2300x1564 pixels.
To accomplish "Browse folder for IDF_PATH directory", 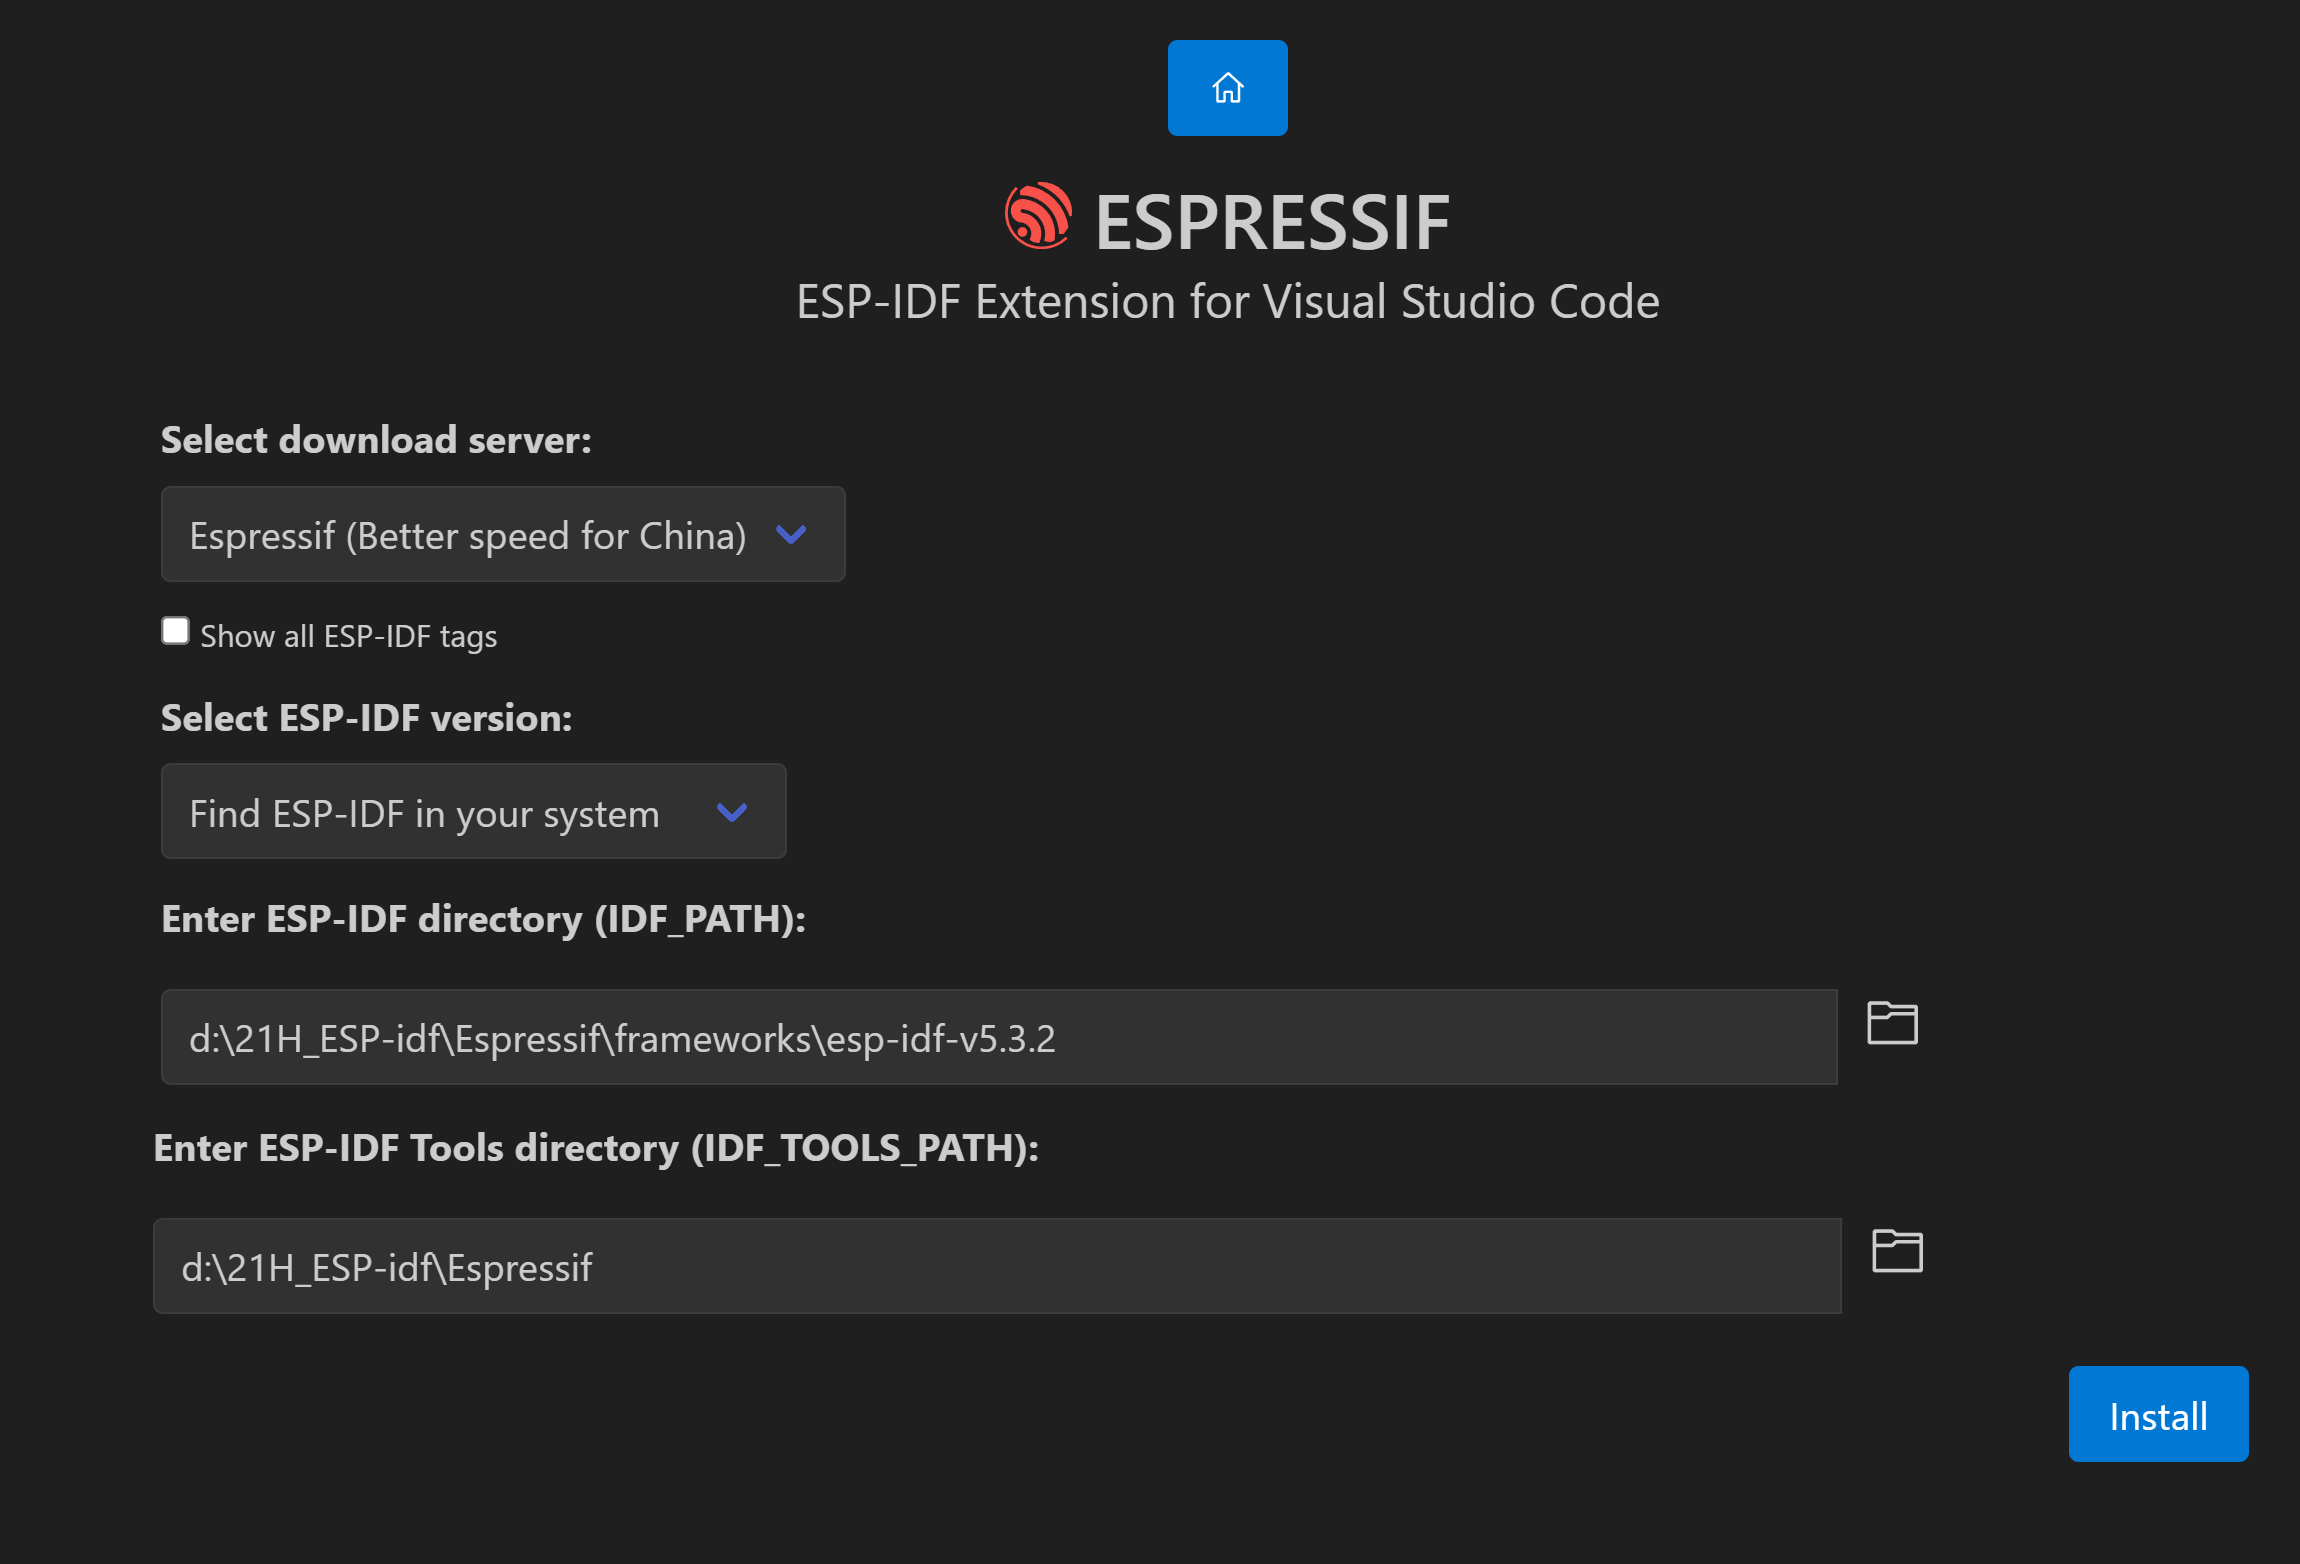I will tap(1892, 1023).
